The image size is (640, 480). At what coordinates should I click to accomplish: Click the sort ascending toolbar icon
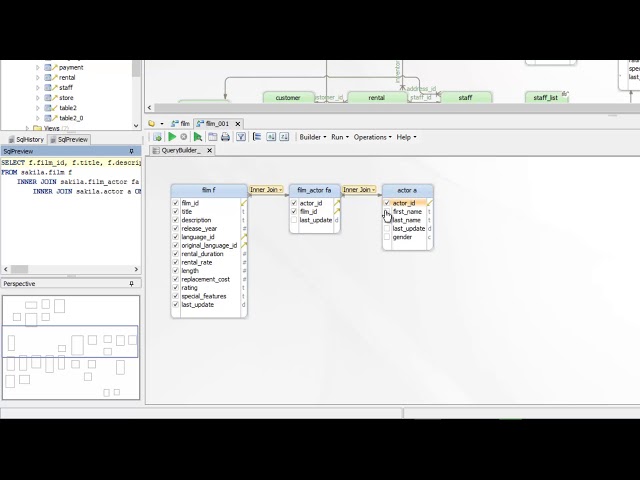click(271, 137)
